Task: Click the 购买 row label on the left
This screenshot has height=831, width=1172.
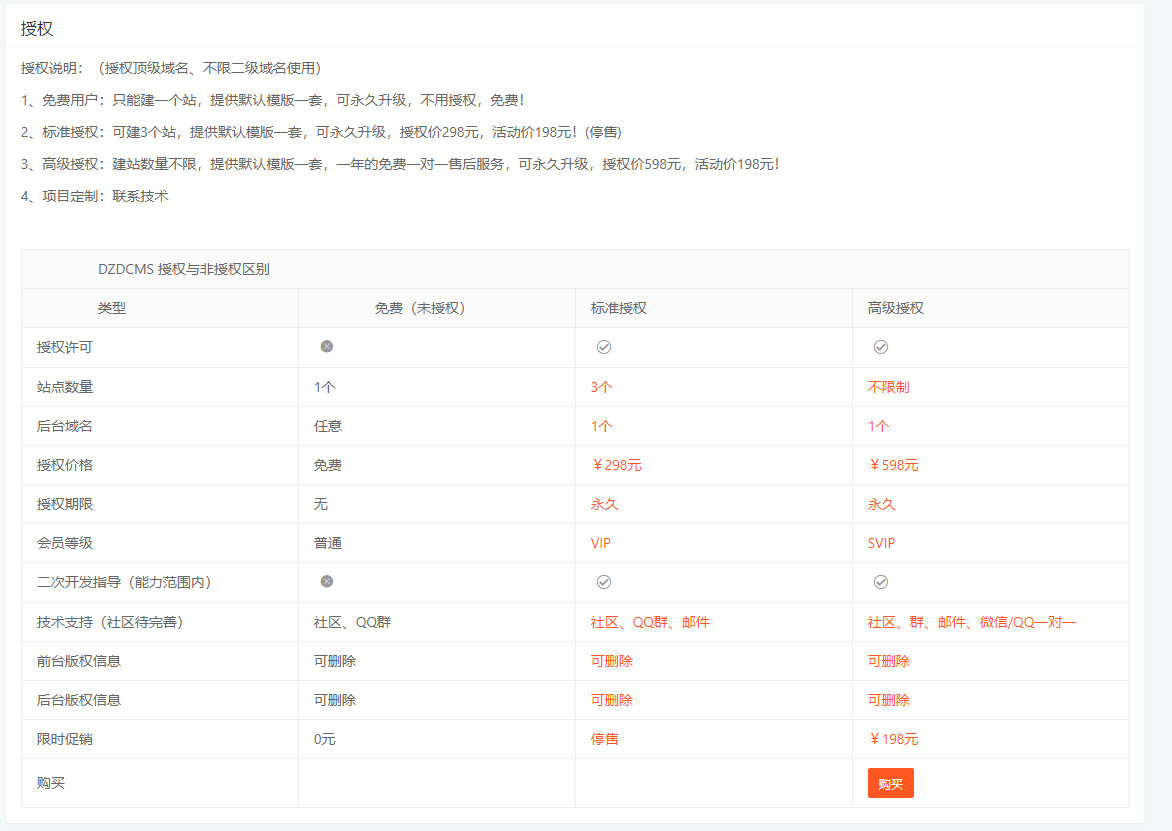Action: 51,782
